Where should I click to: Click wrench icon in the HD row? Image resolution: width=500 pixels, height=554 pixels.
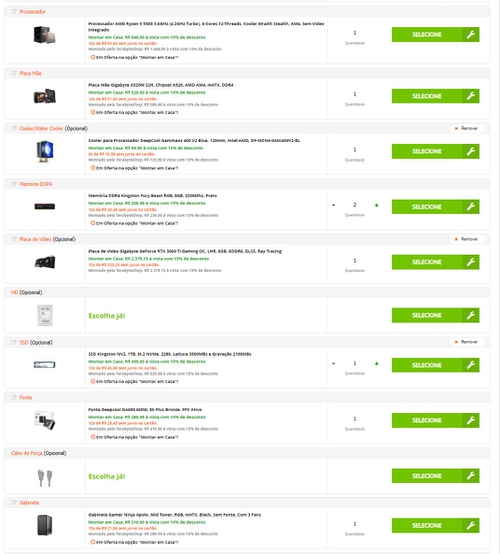(471, 315)
